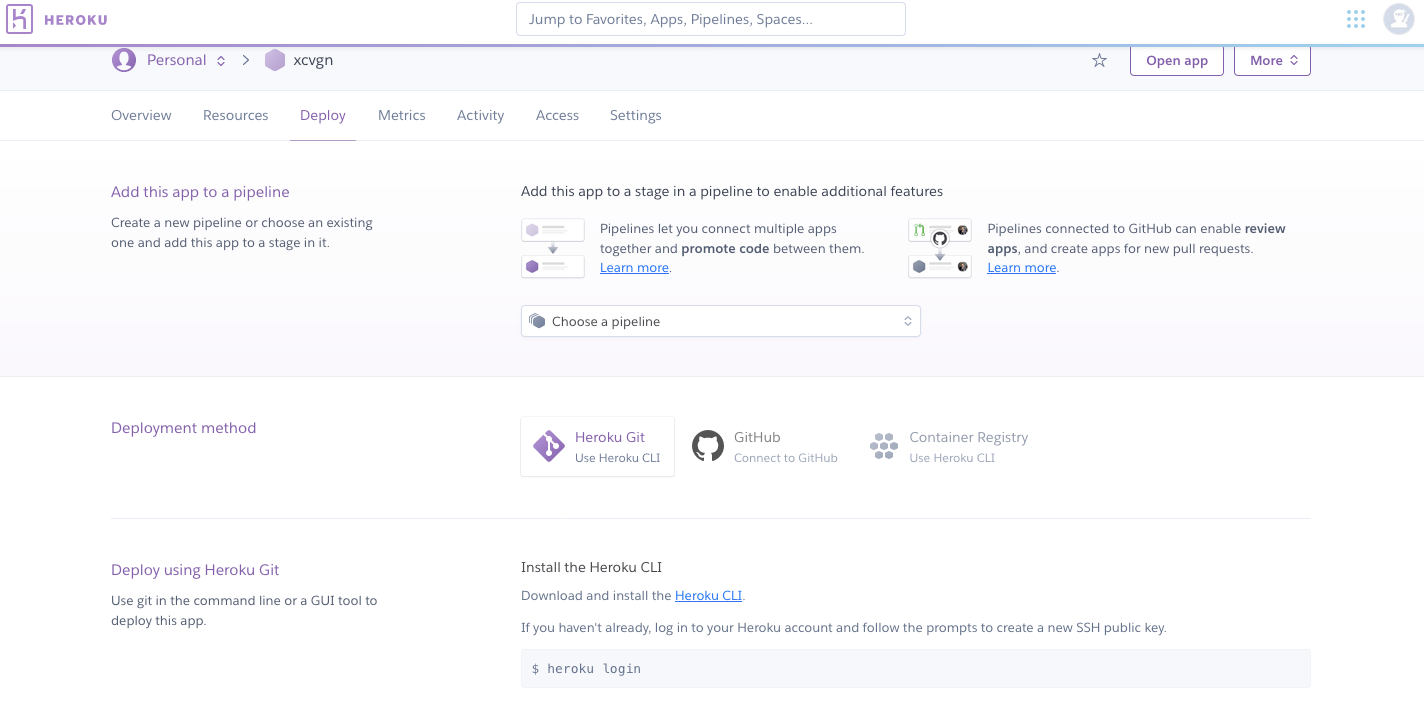Viewport: 1424px width, 708px height.
Task: Select the Container Registry deployment icon
Action: tap(884, 445)
